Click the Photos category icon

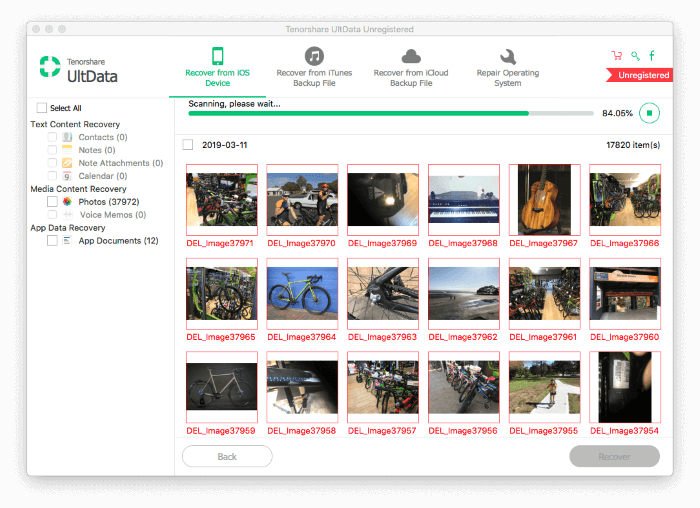pyautogui.click(x=67, y=202)
